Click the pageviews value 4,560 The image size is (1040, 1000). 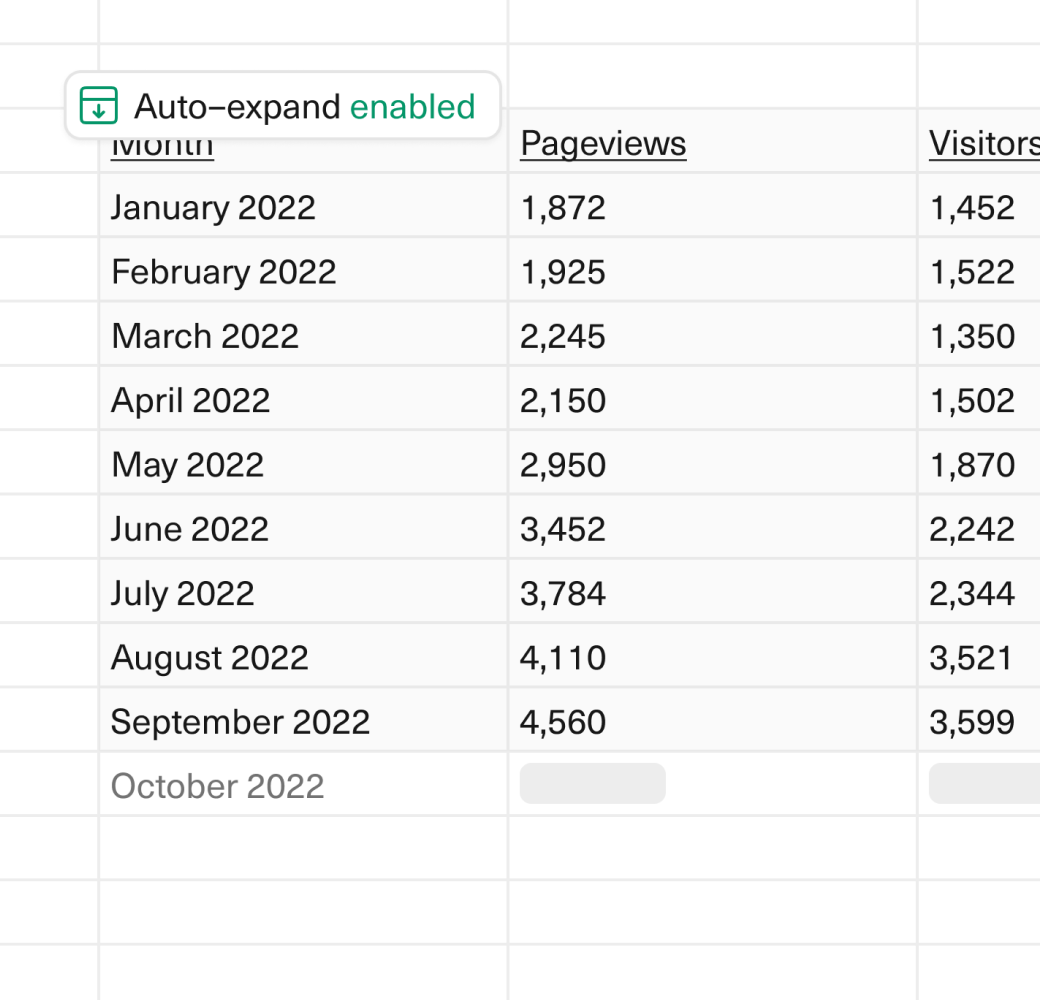pyautogui.click(x=563, y=722)
